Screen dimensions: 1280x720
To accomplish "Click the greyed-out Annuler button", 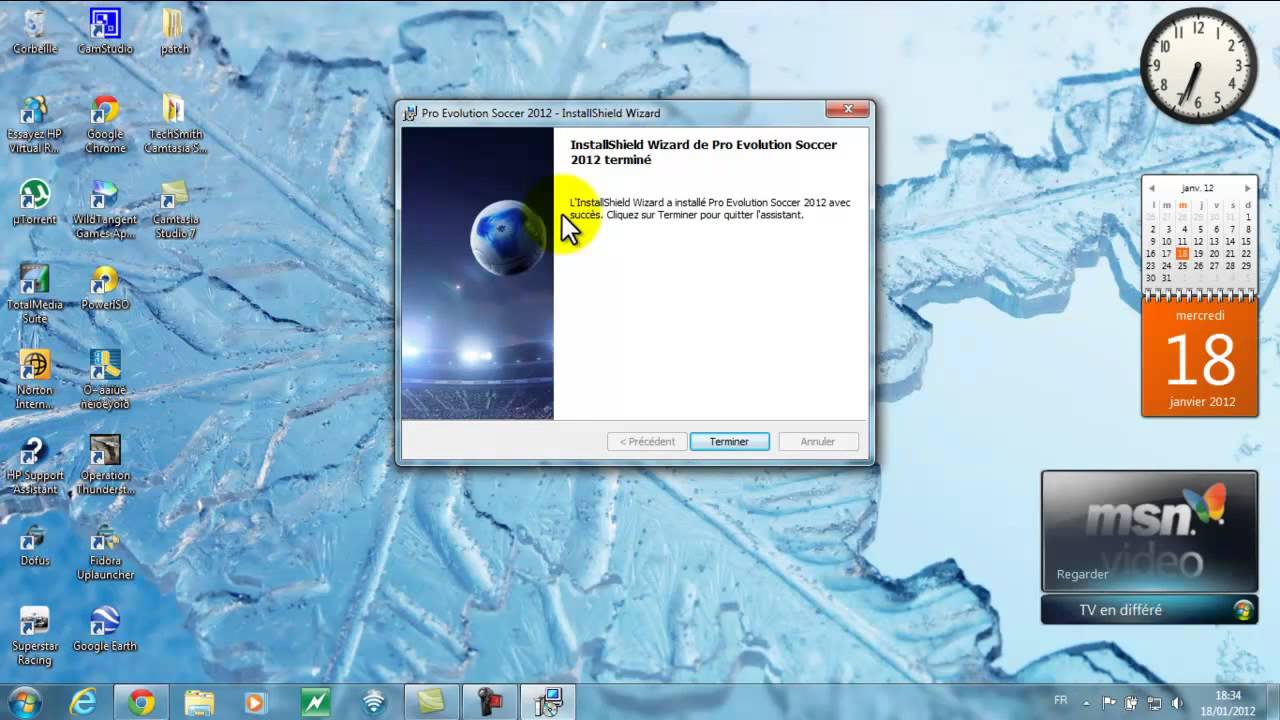I will point(817,441).
